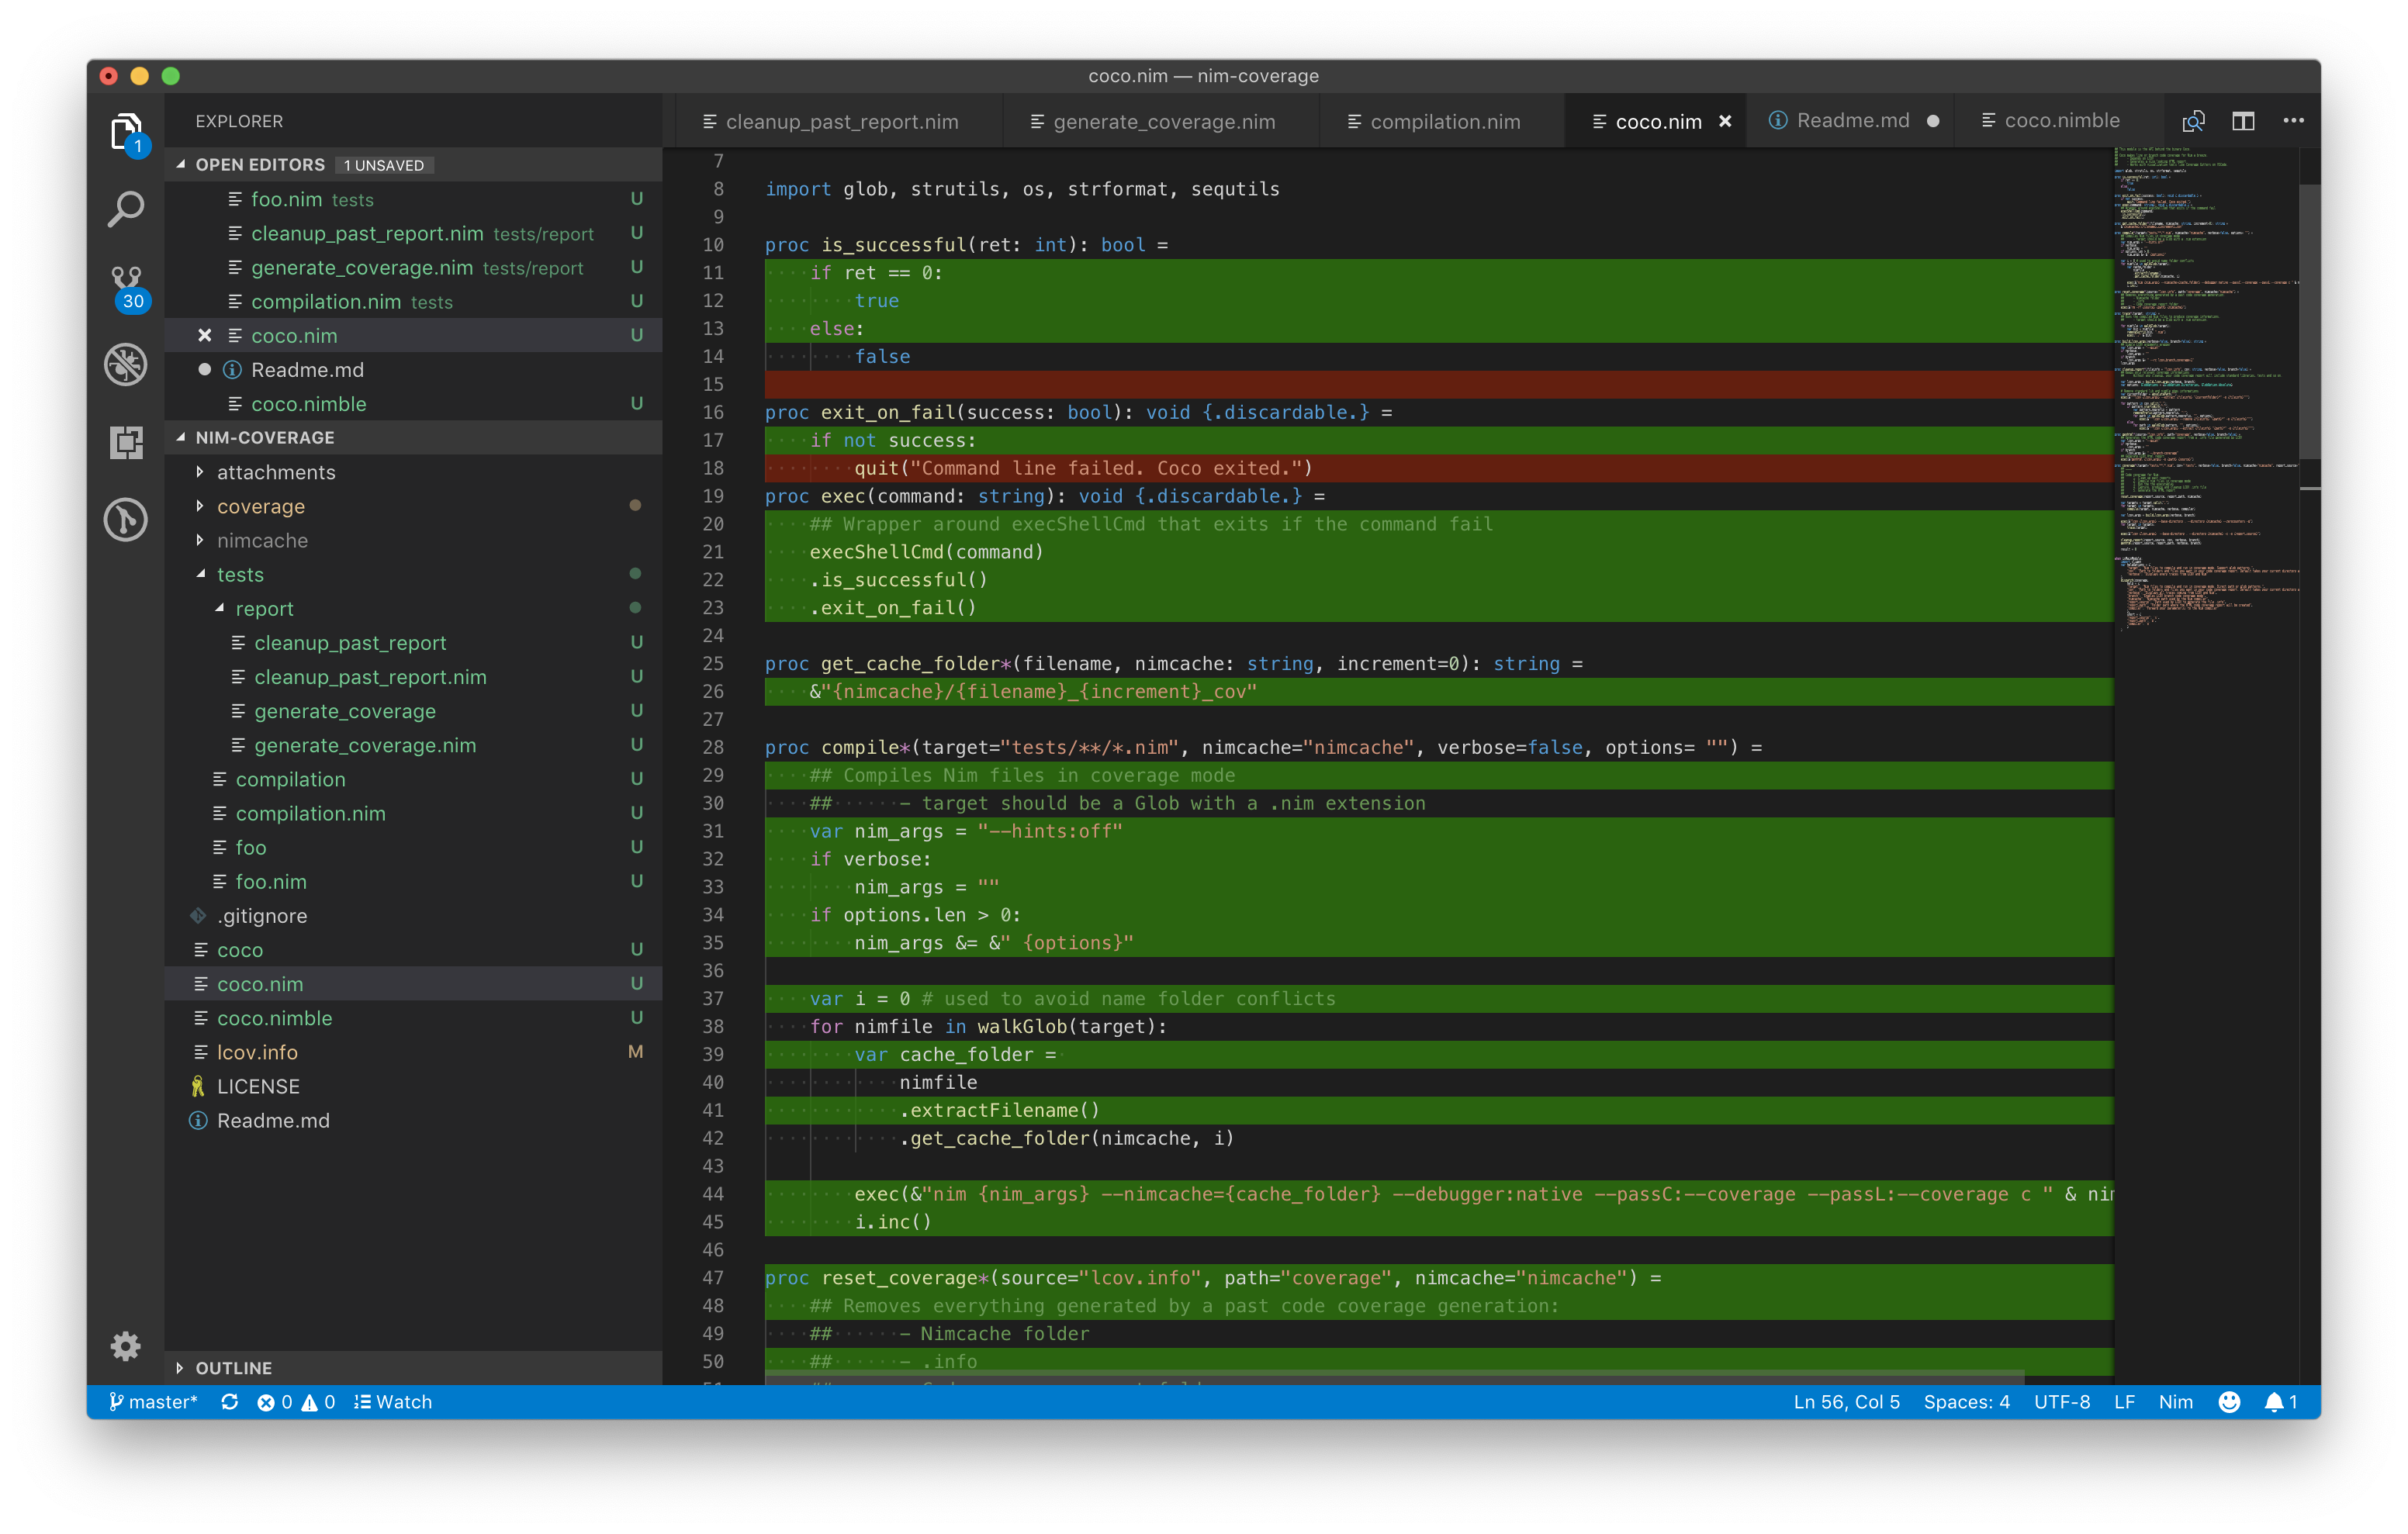Open the Extensions view icon
This screenshot has height=1534, width=2408.
coord(126,441)
